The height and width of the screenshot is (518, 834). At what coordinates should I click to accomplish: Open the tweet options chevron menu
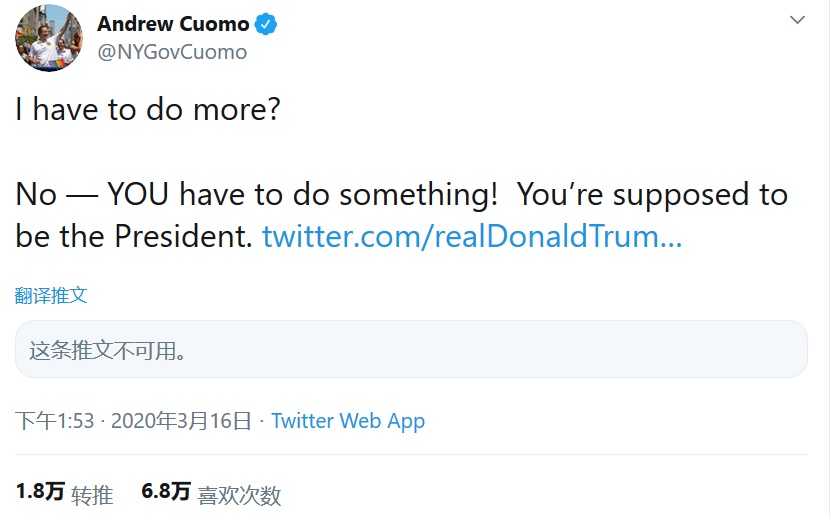797,20
